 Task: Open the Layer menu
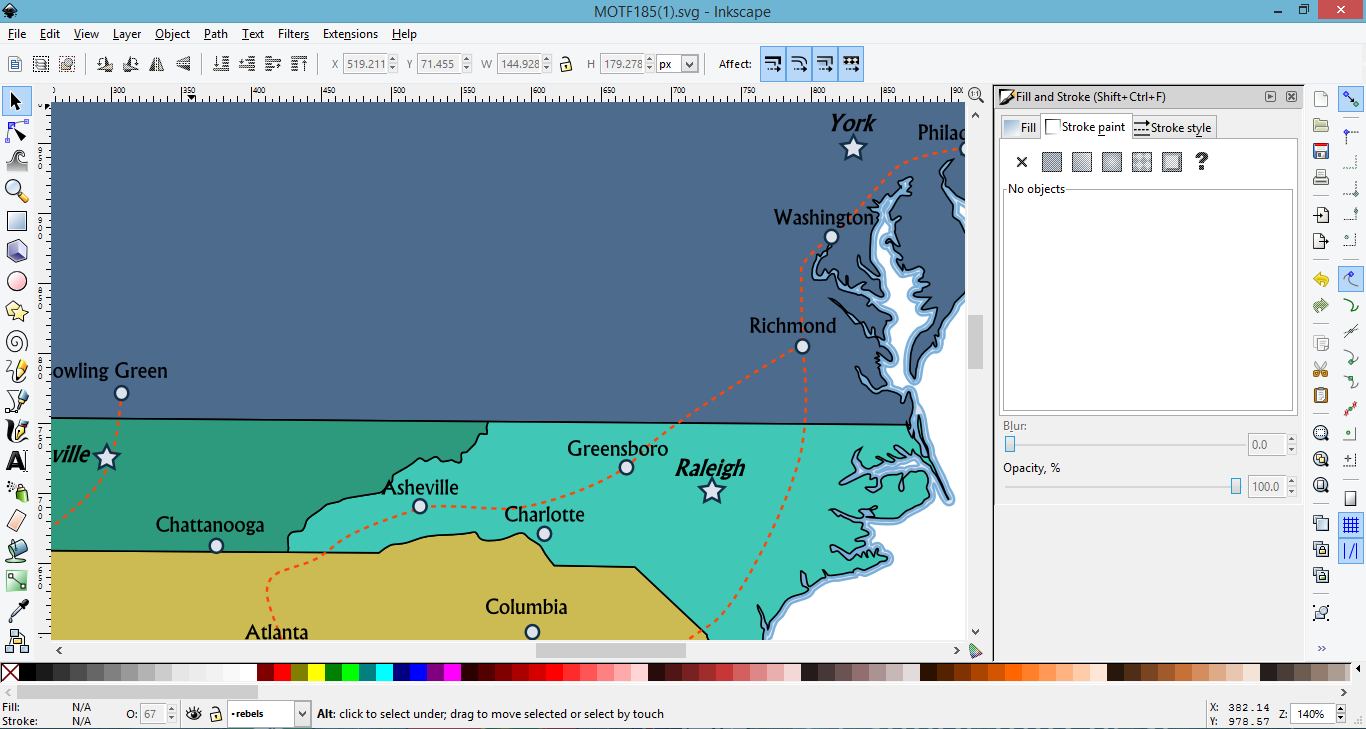[127, 34]
